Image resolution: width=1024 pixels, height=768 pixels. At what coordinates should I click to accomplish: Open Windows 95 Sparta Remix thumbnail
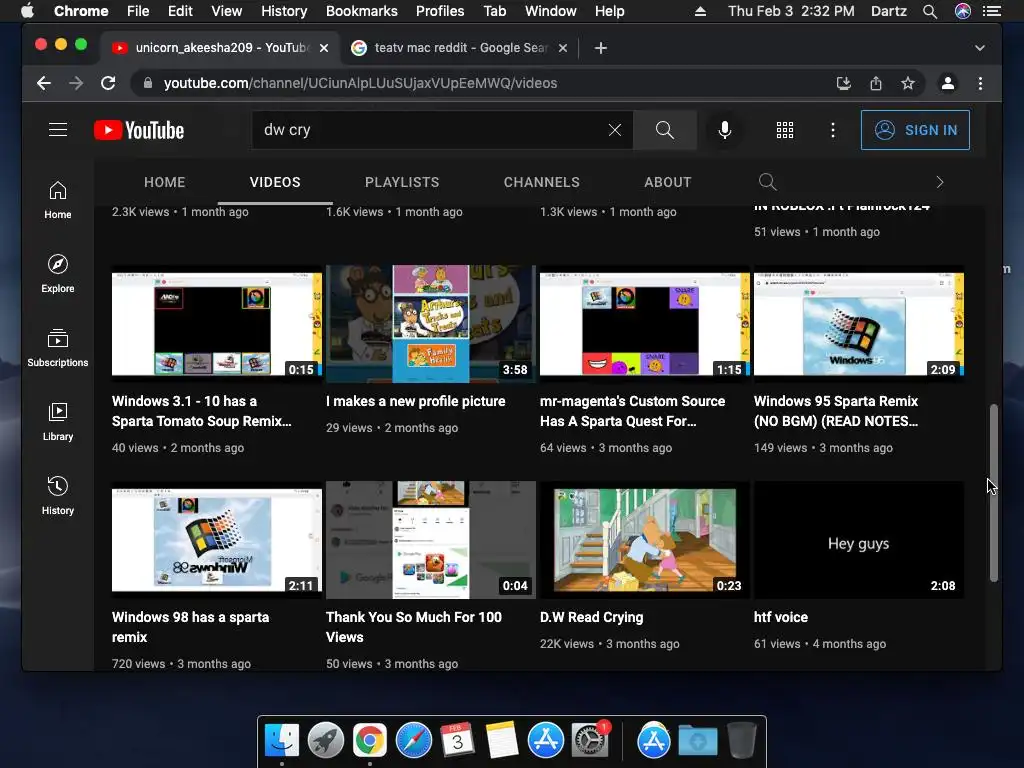coord(859,324)
